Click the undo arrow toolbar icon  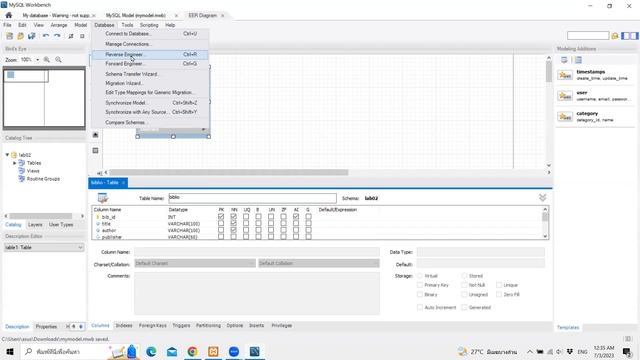pyautogui.click(x=46, y=36)
